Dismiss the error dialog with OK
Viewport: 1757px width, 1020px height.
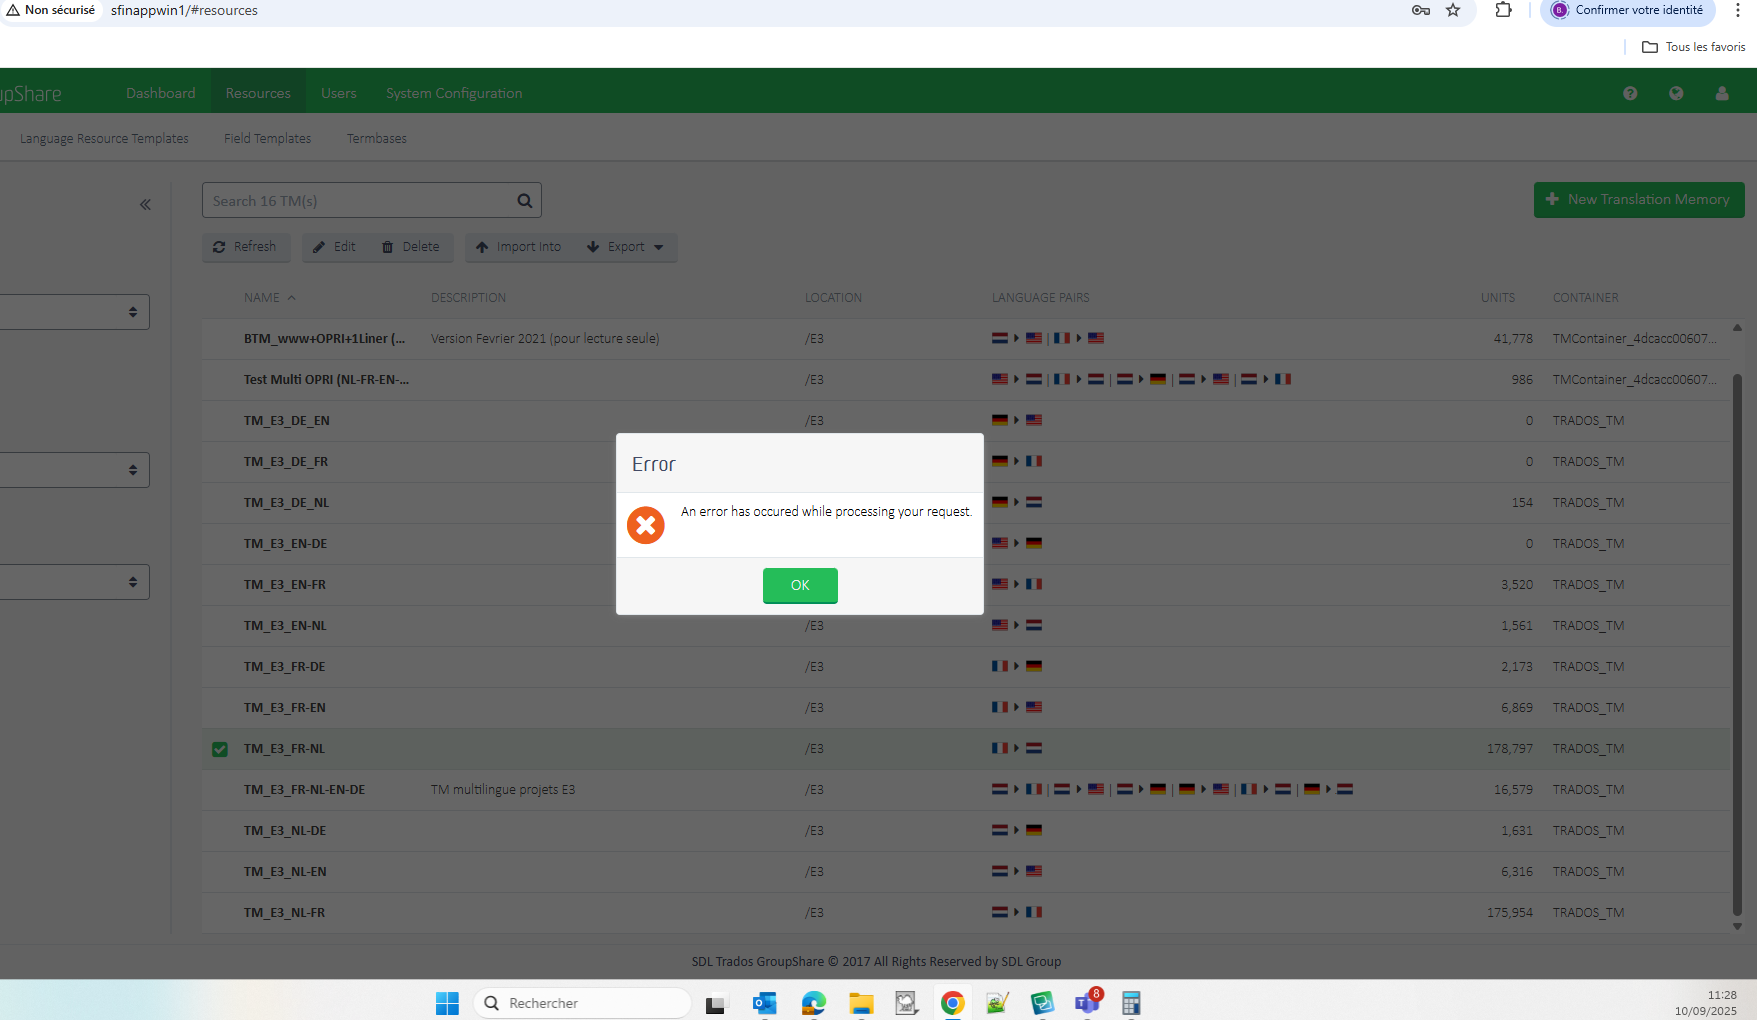pos(800,585)
